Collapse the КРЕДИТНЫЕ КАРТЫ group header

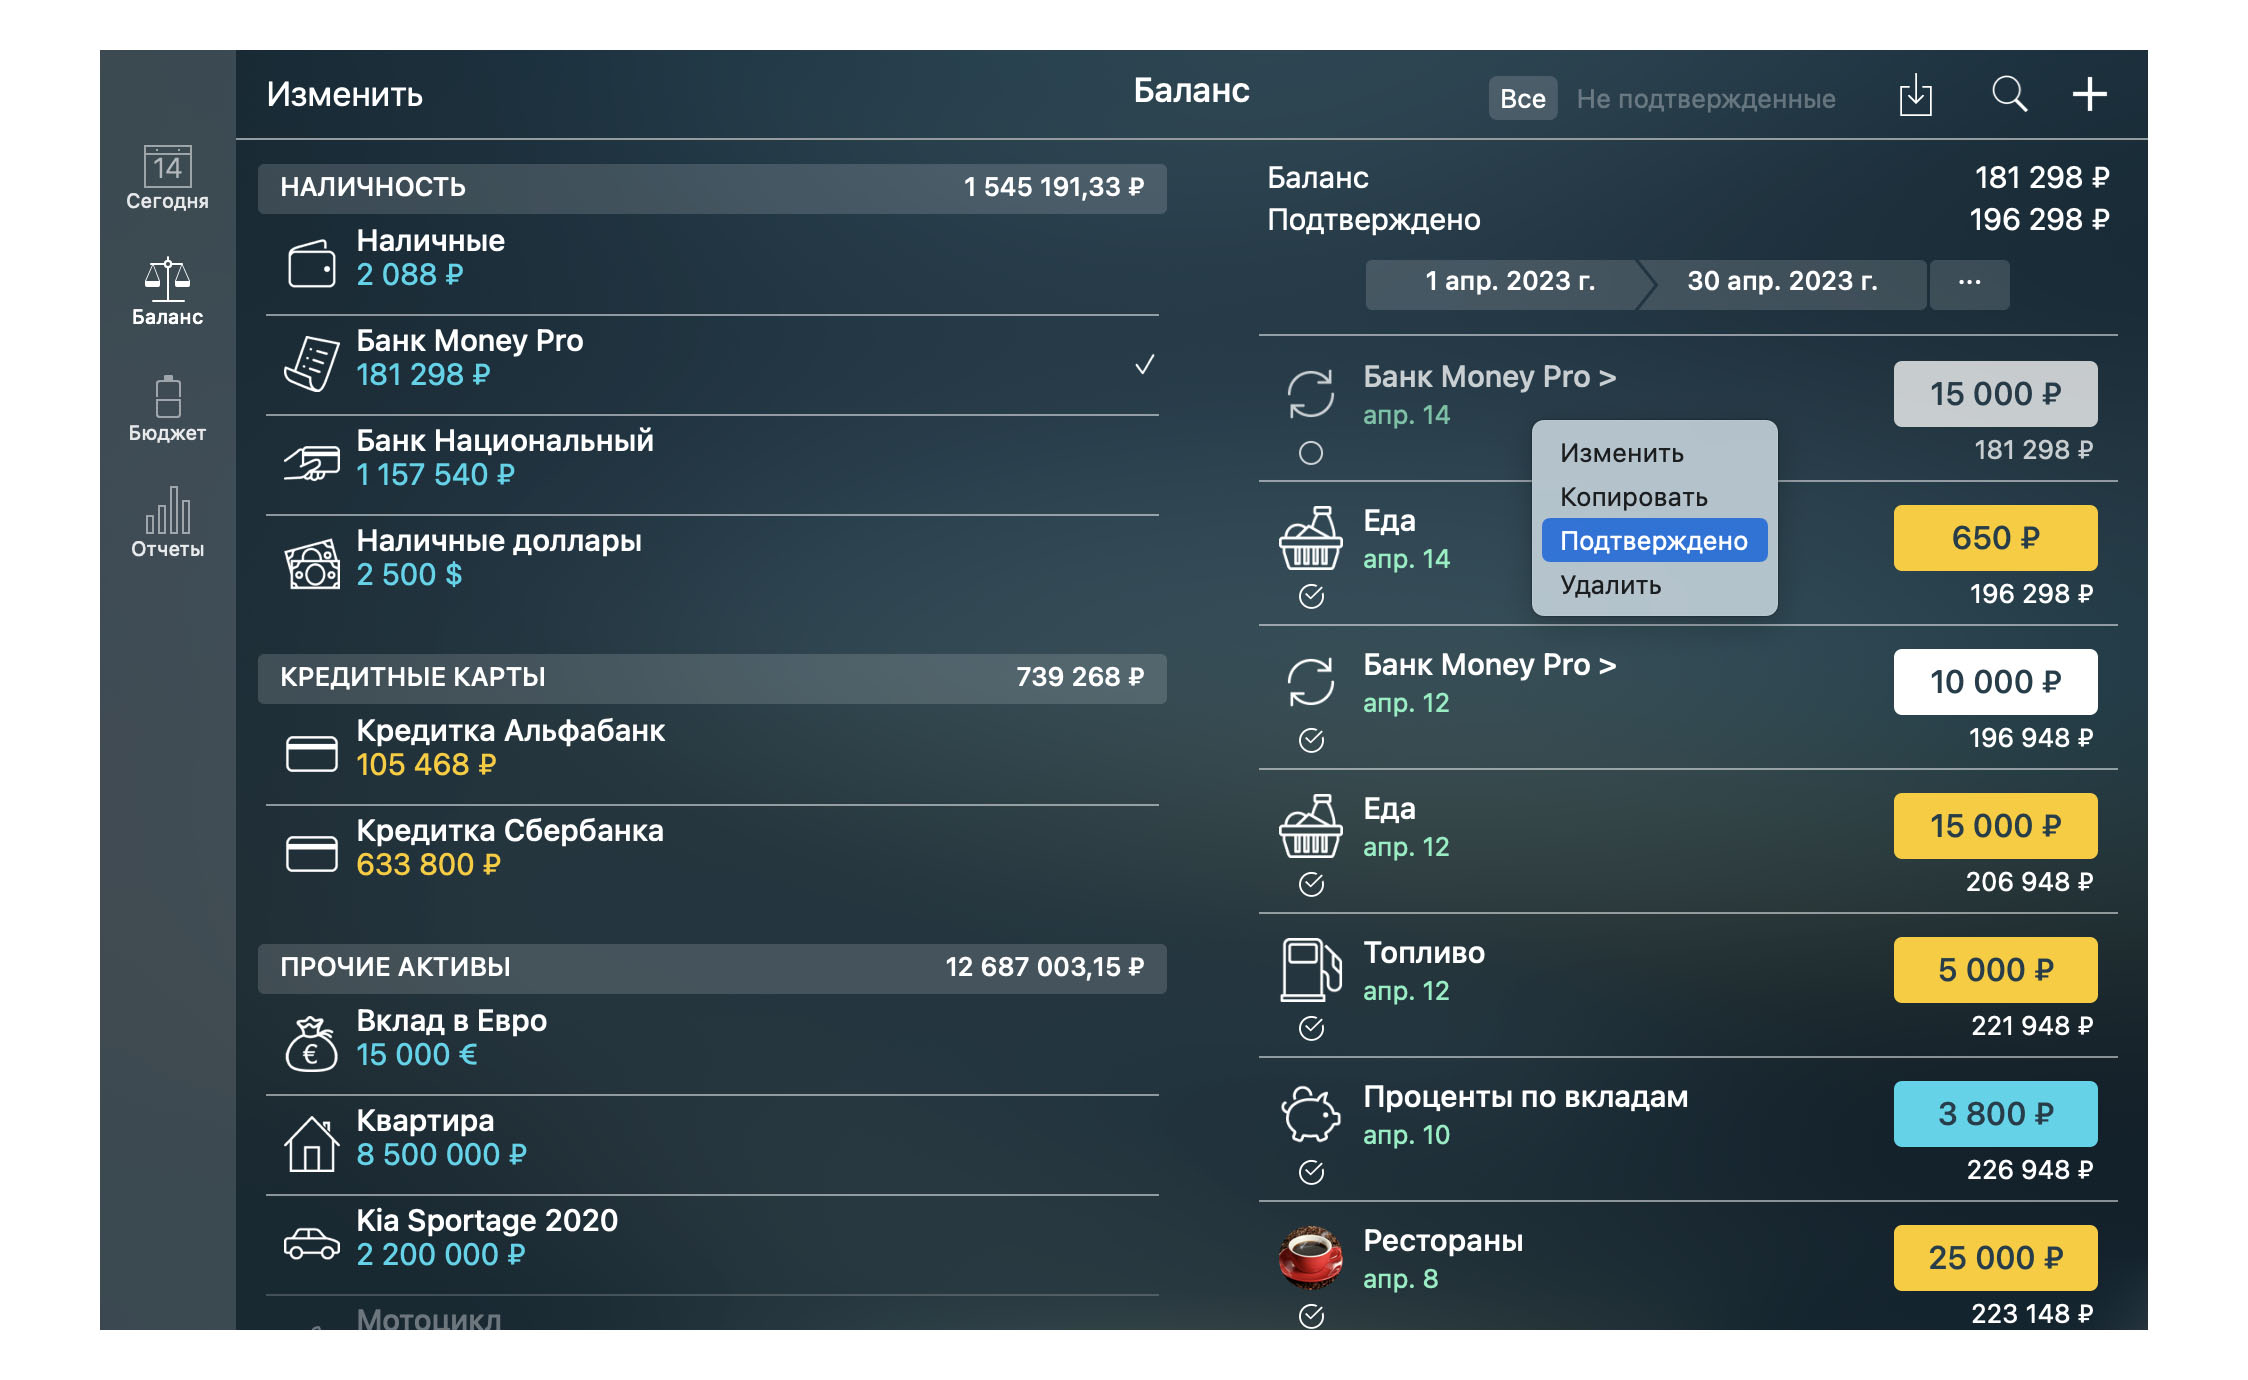tap(712, 678)
